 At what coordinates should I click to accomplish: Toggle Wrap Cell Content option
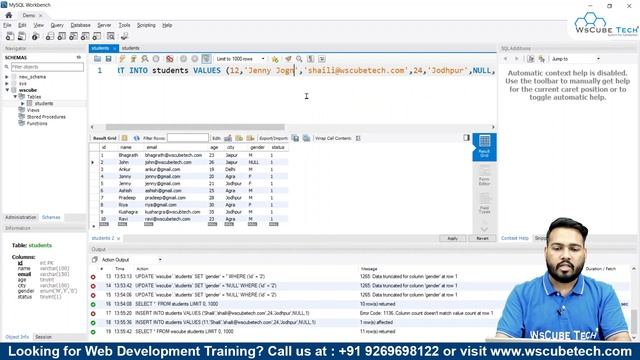point(358,138)
